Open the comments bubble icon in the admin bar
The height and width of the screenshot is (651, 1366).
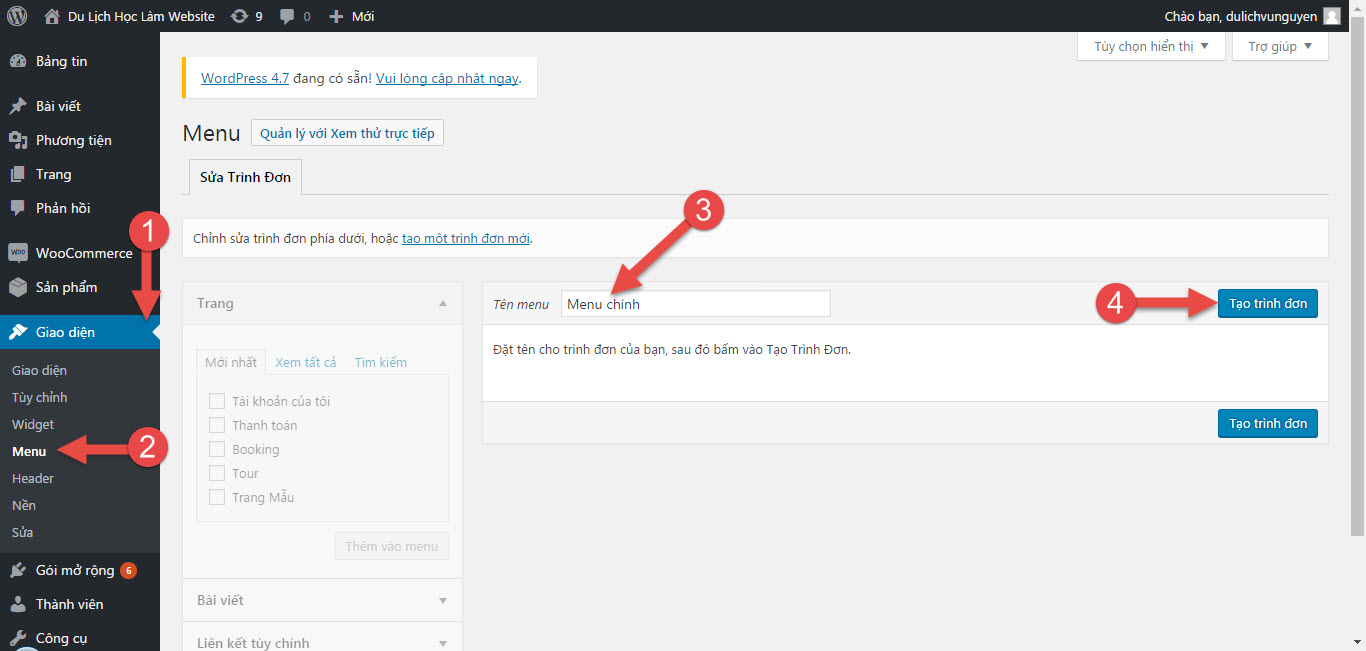tap(288, 15)
